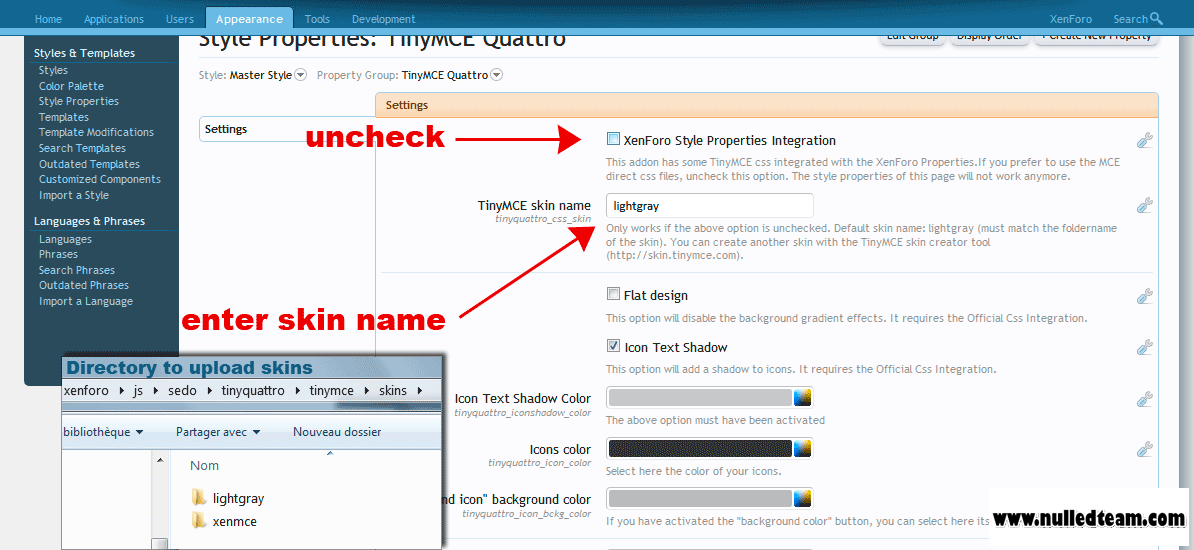
Task: Open Customized Components sidebar link
Action: (100, 180)
